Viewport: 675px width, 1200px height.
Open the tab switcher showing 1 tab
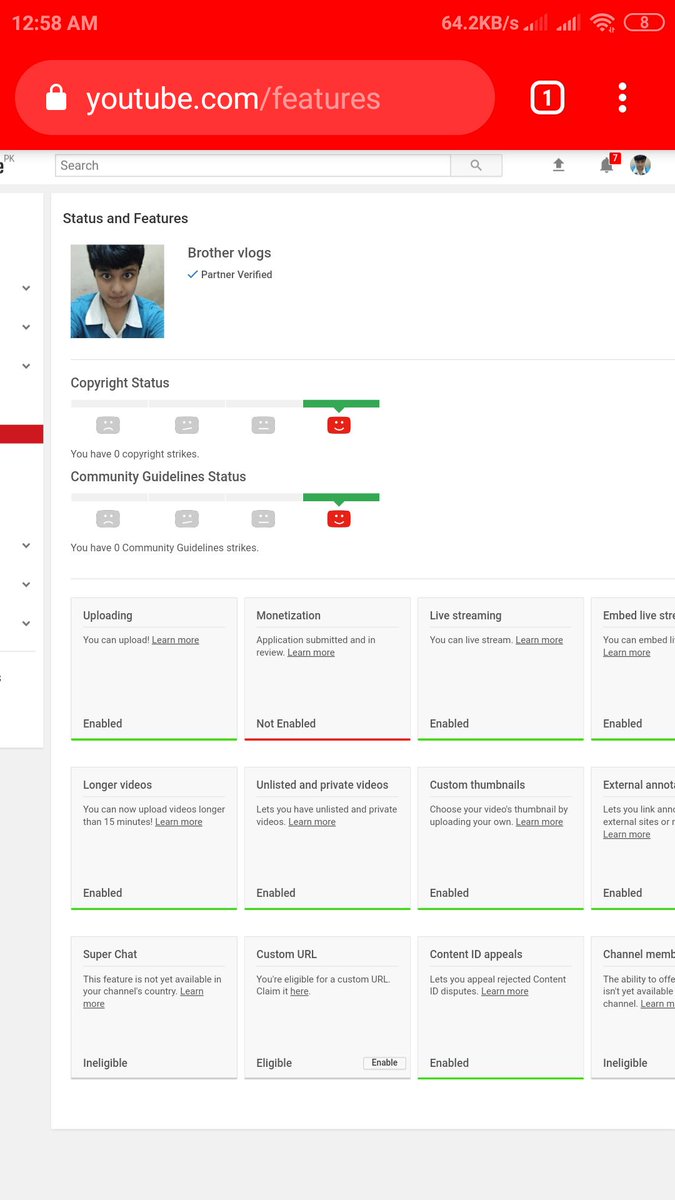point(547,98)
